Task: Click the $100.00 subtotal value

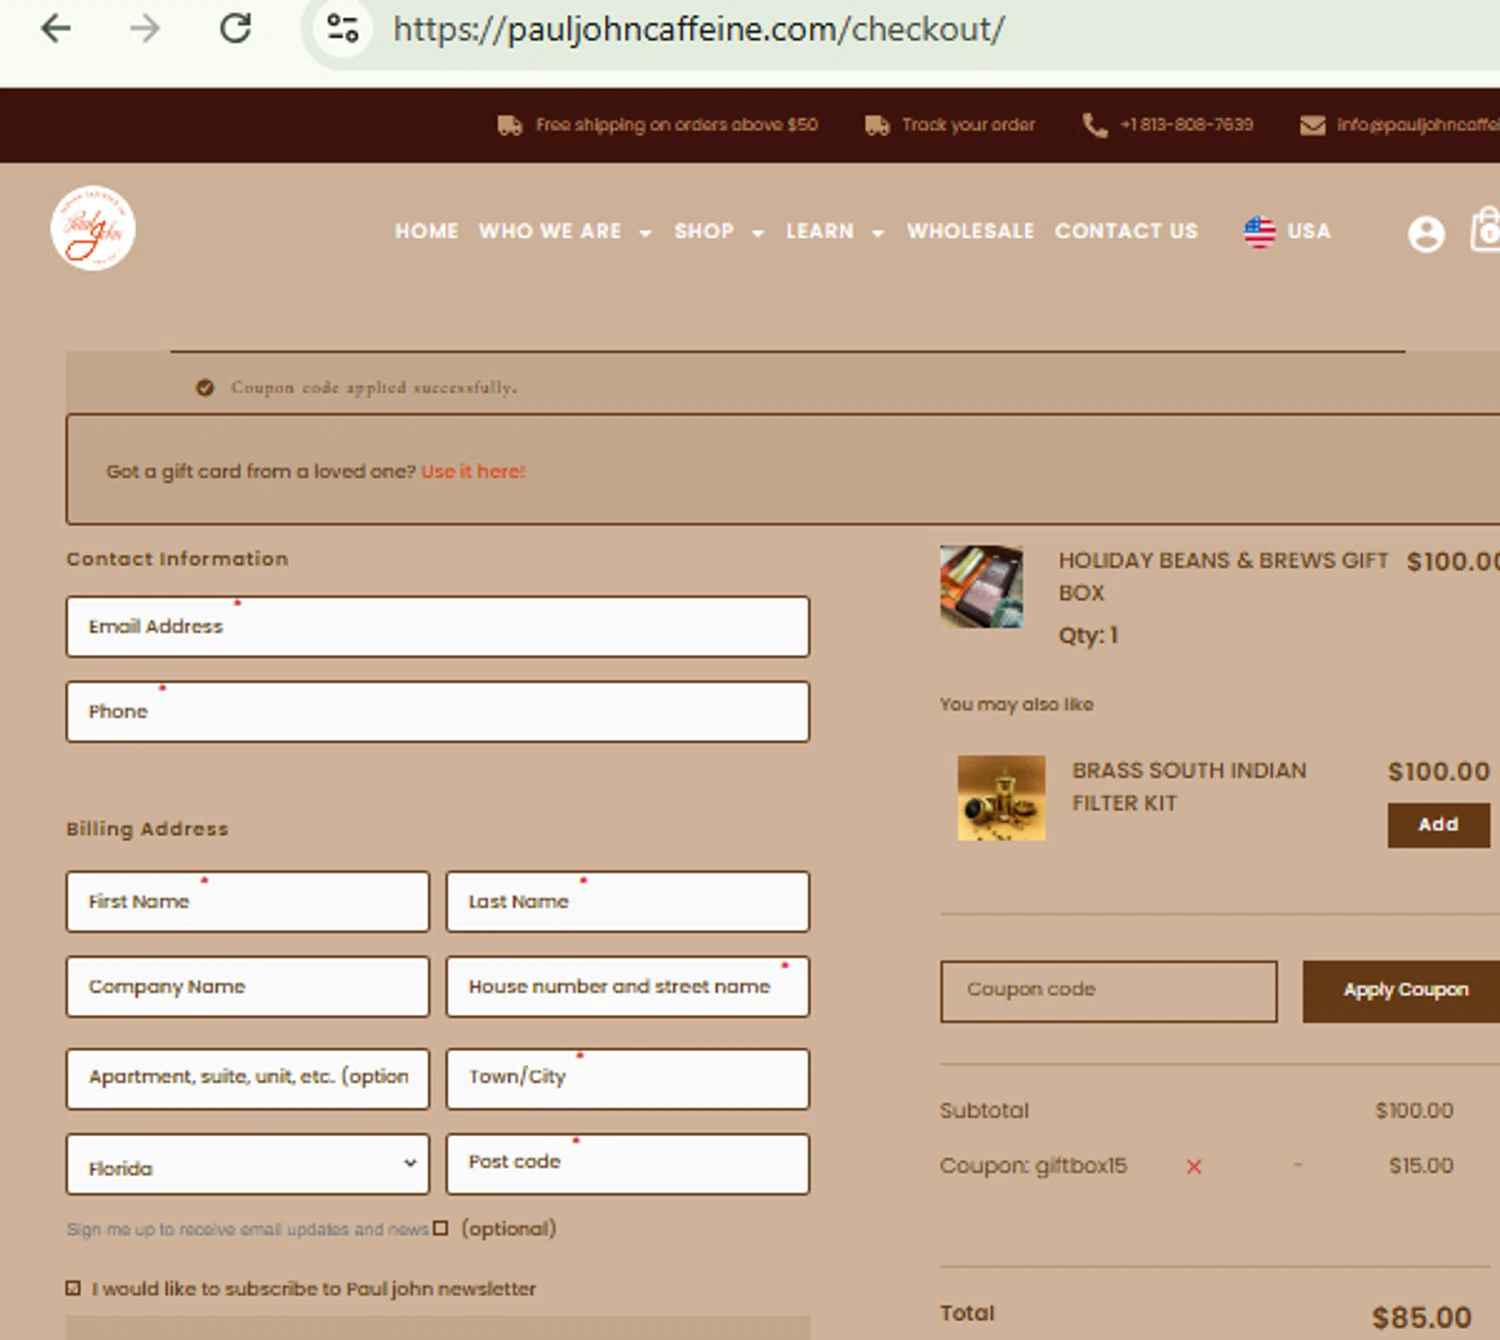Action: [x=1414, y=1110]
